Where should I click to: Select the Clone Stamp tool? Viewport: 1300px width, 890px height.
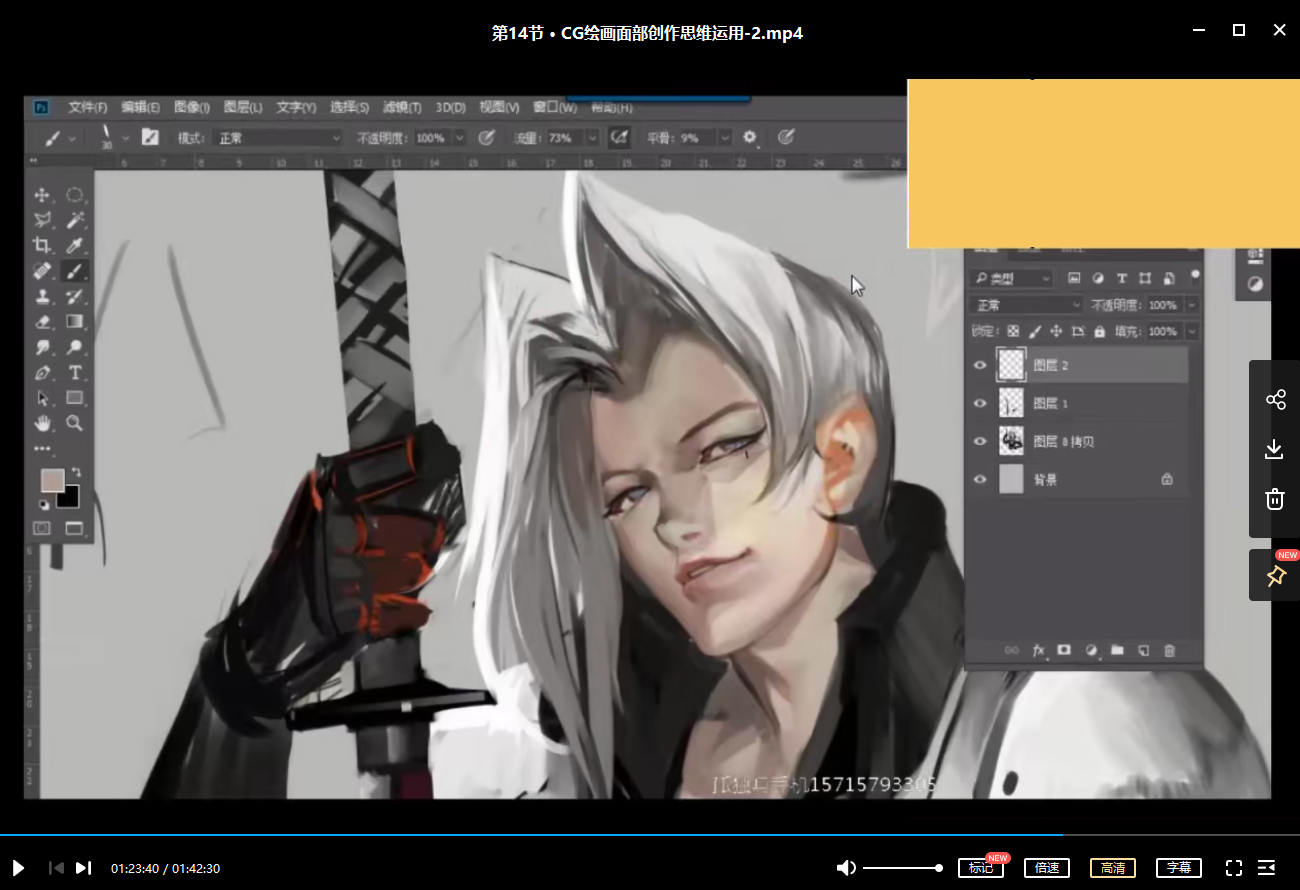point(42,296)
